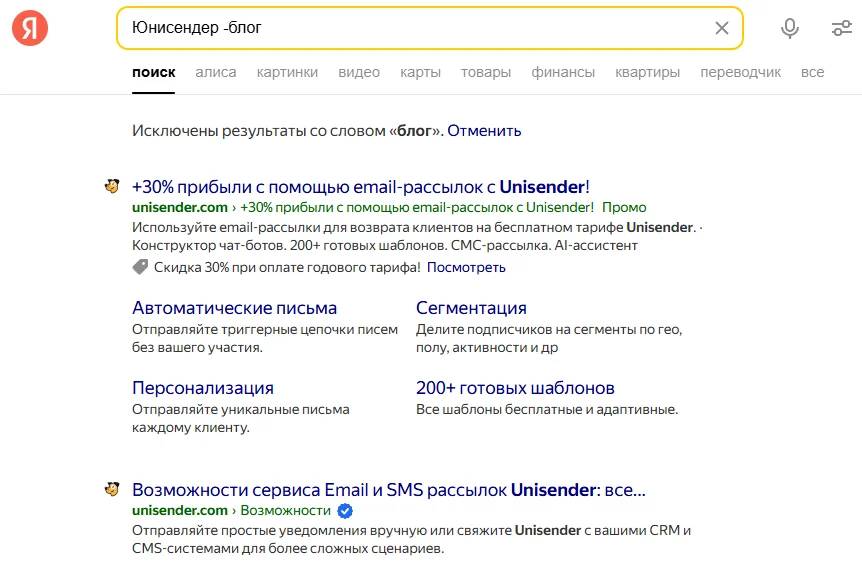Click the Yandex logo icon
This screenshot has height=582, width=862.
tap(30, 28)
